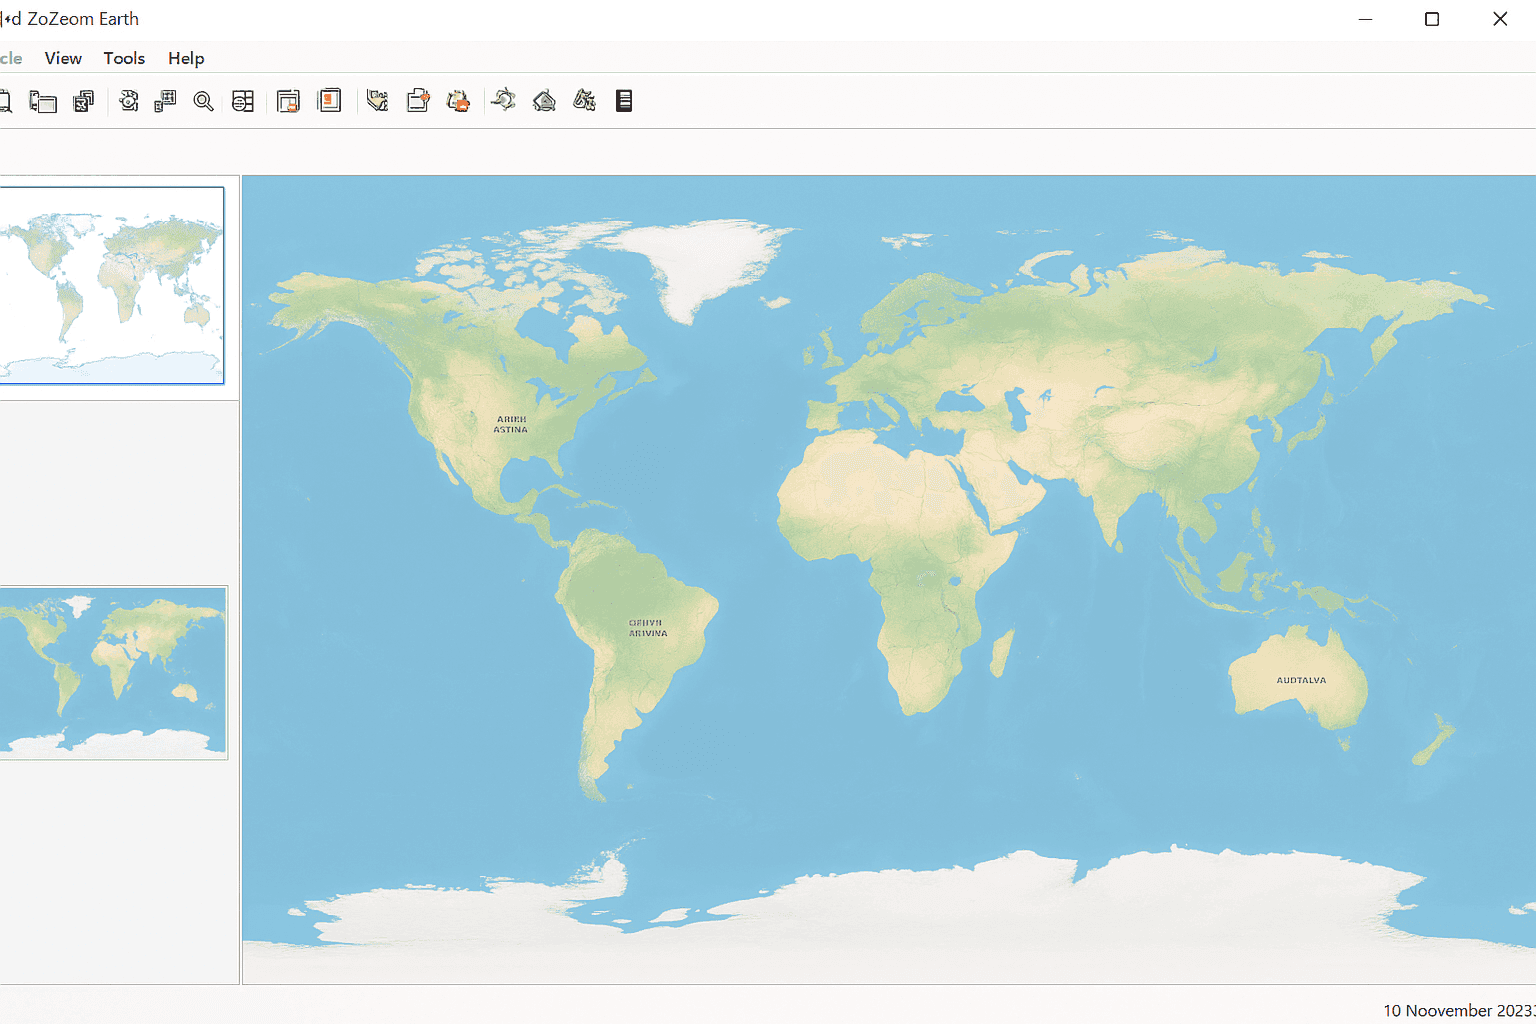Click the AUDTALVA label on Australia
Image resolution: width=1536 pixels, height=1024 pixels.
point(1301,680)
